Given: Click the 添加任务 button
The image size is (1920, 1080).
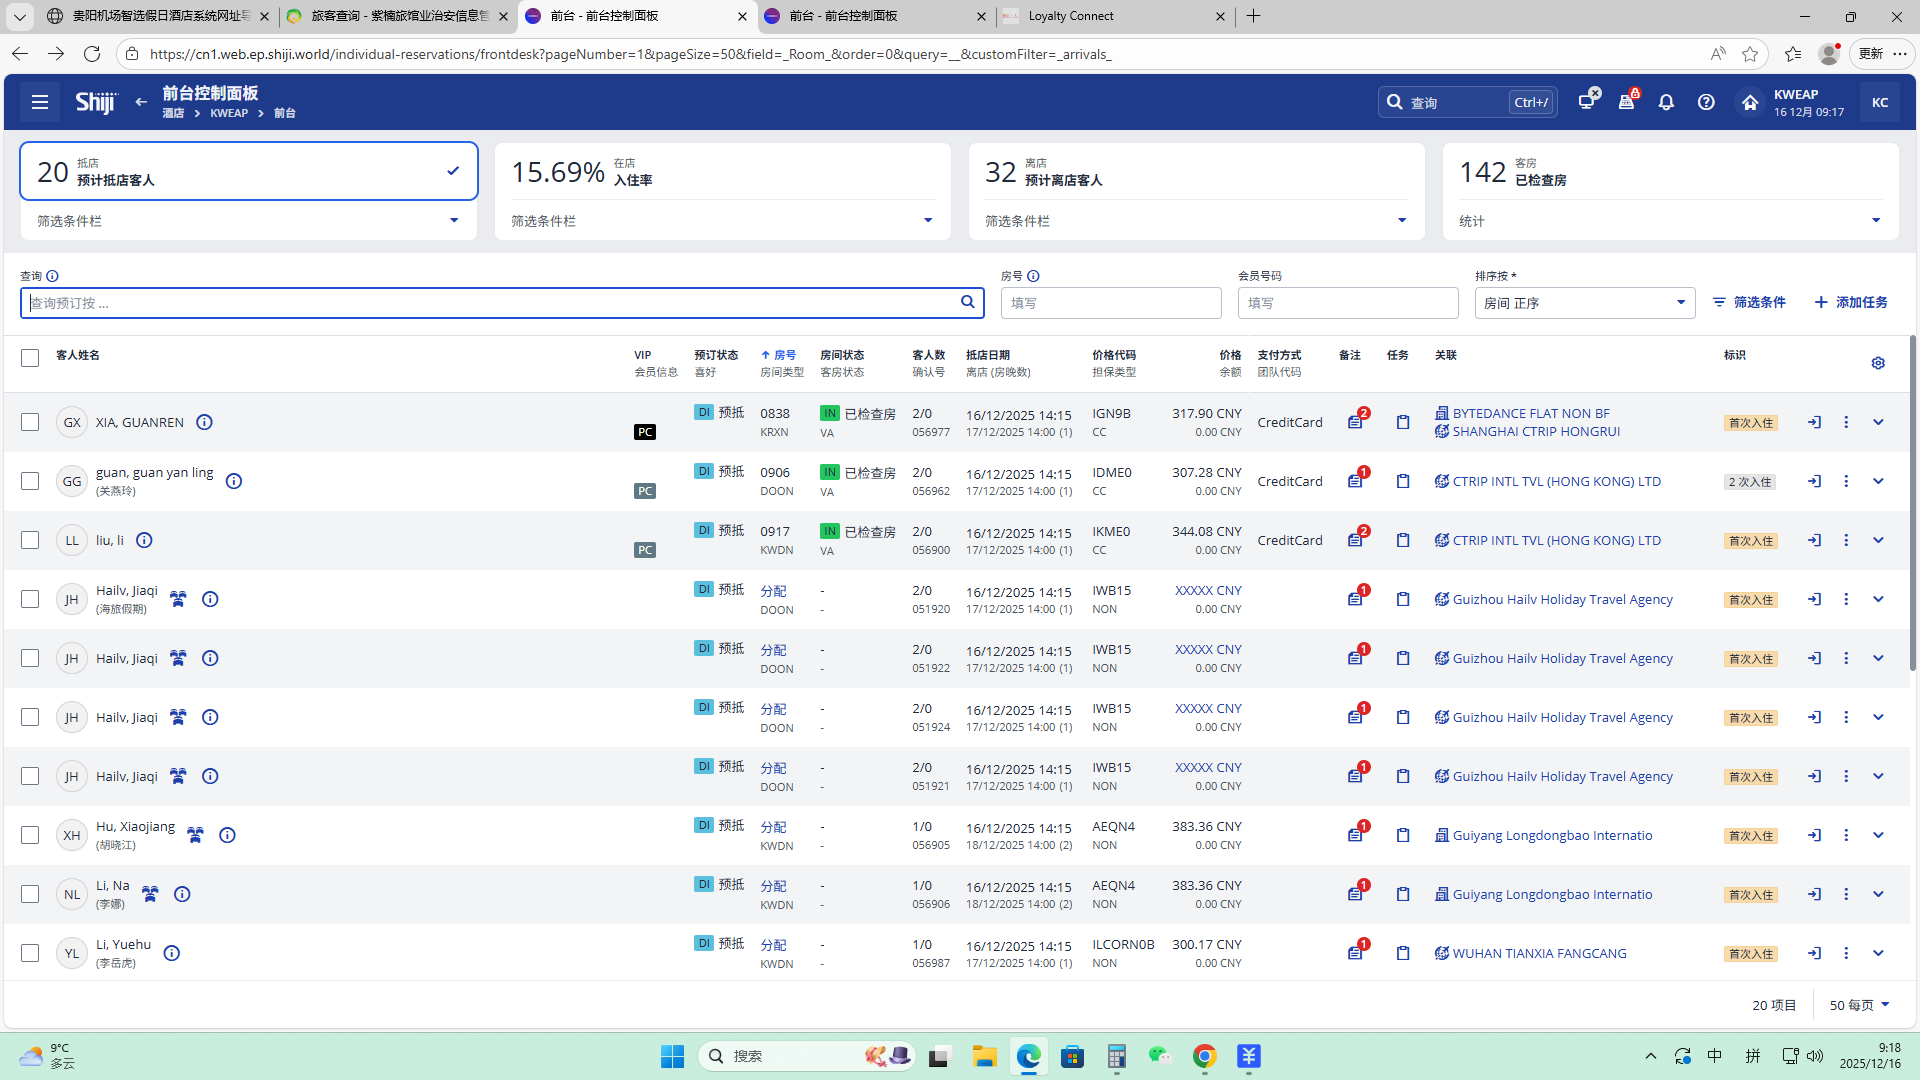Looking at the screenshot, I should tap(1851, 302).
